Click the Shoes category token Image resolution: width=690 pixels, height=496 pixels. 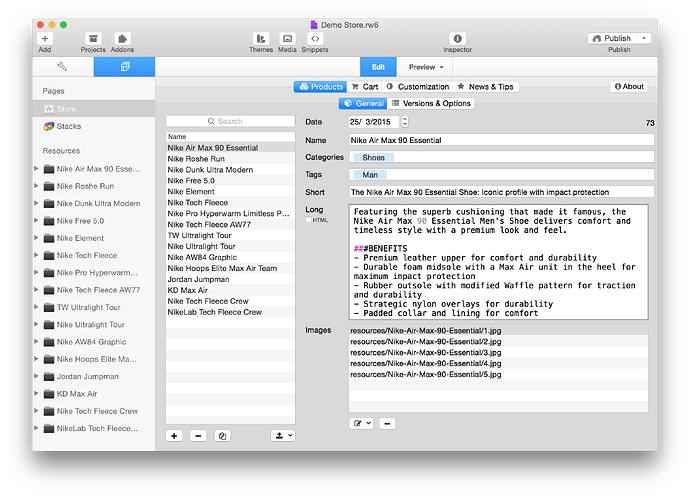click(373, 158)
